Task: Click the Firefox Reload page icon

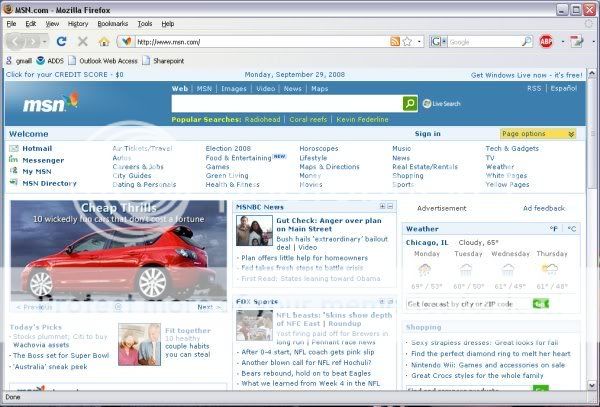Action: point(62,42)
